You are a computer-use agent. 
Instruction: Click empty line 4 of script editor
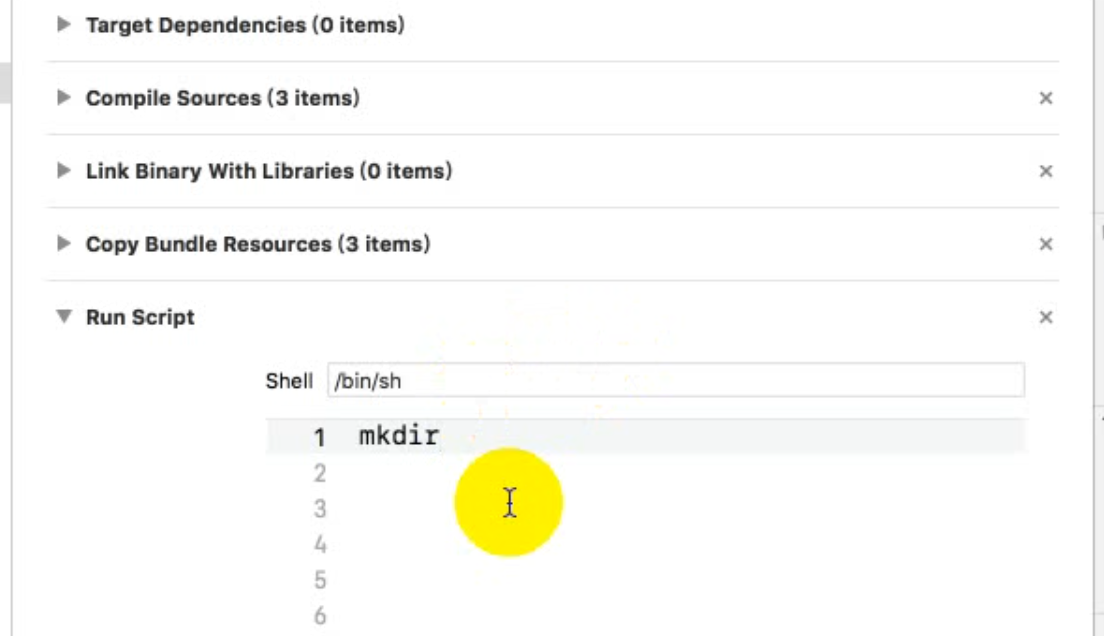point(600,545)
